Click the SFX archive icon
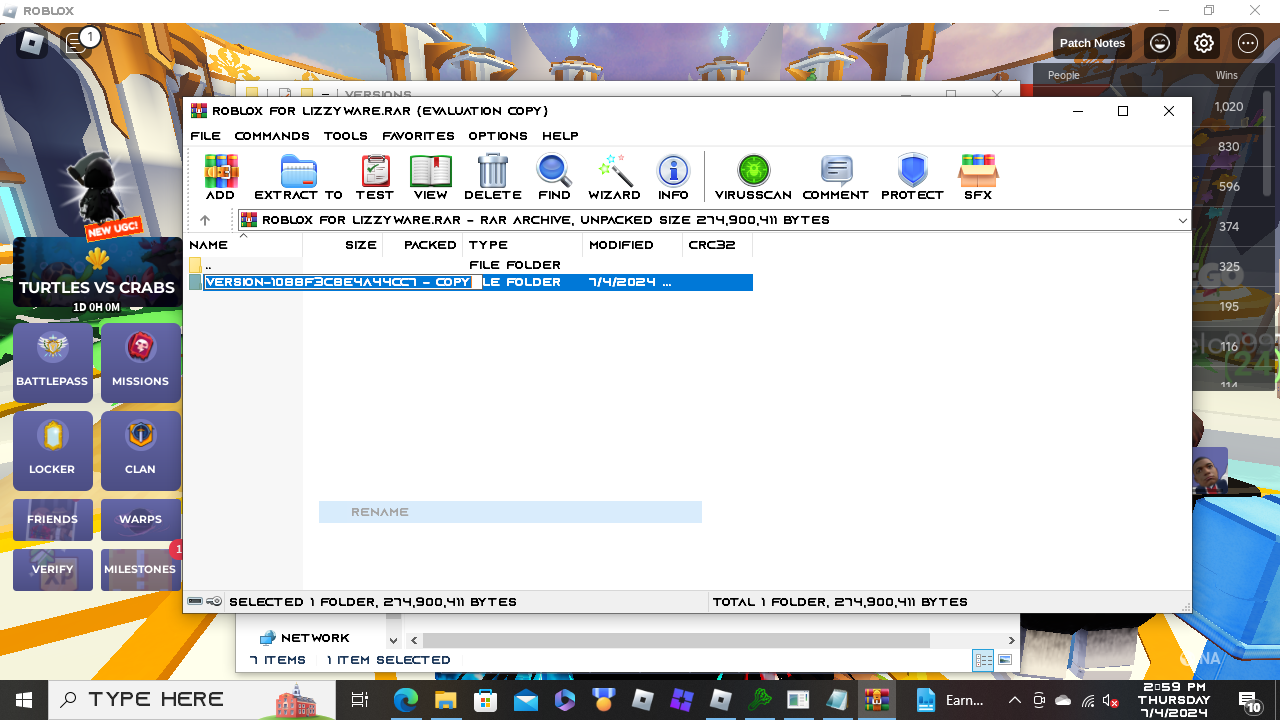Viewport: 1280px width, 720px height. [978, 177]
